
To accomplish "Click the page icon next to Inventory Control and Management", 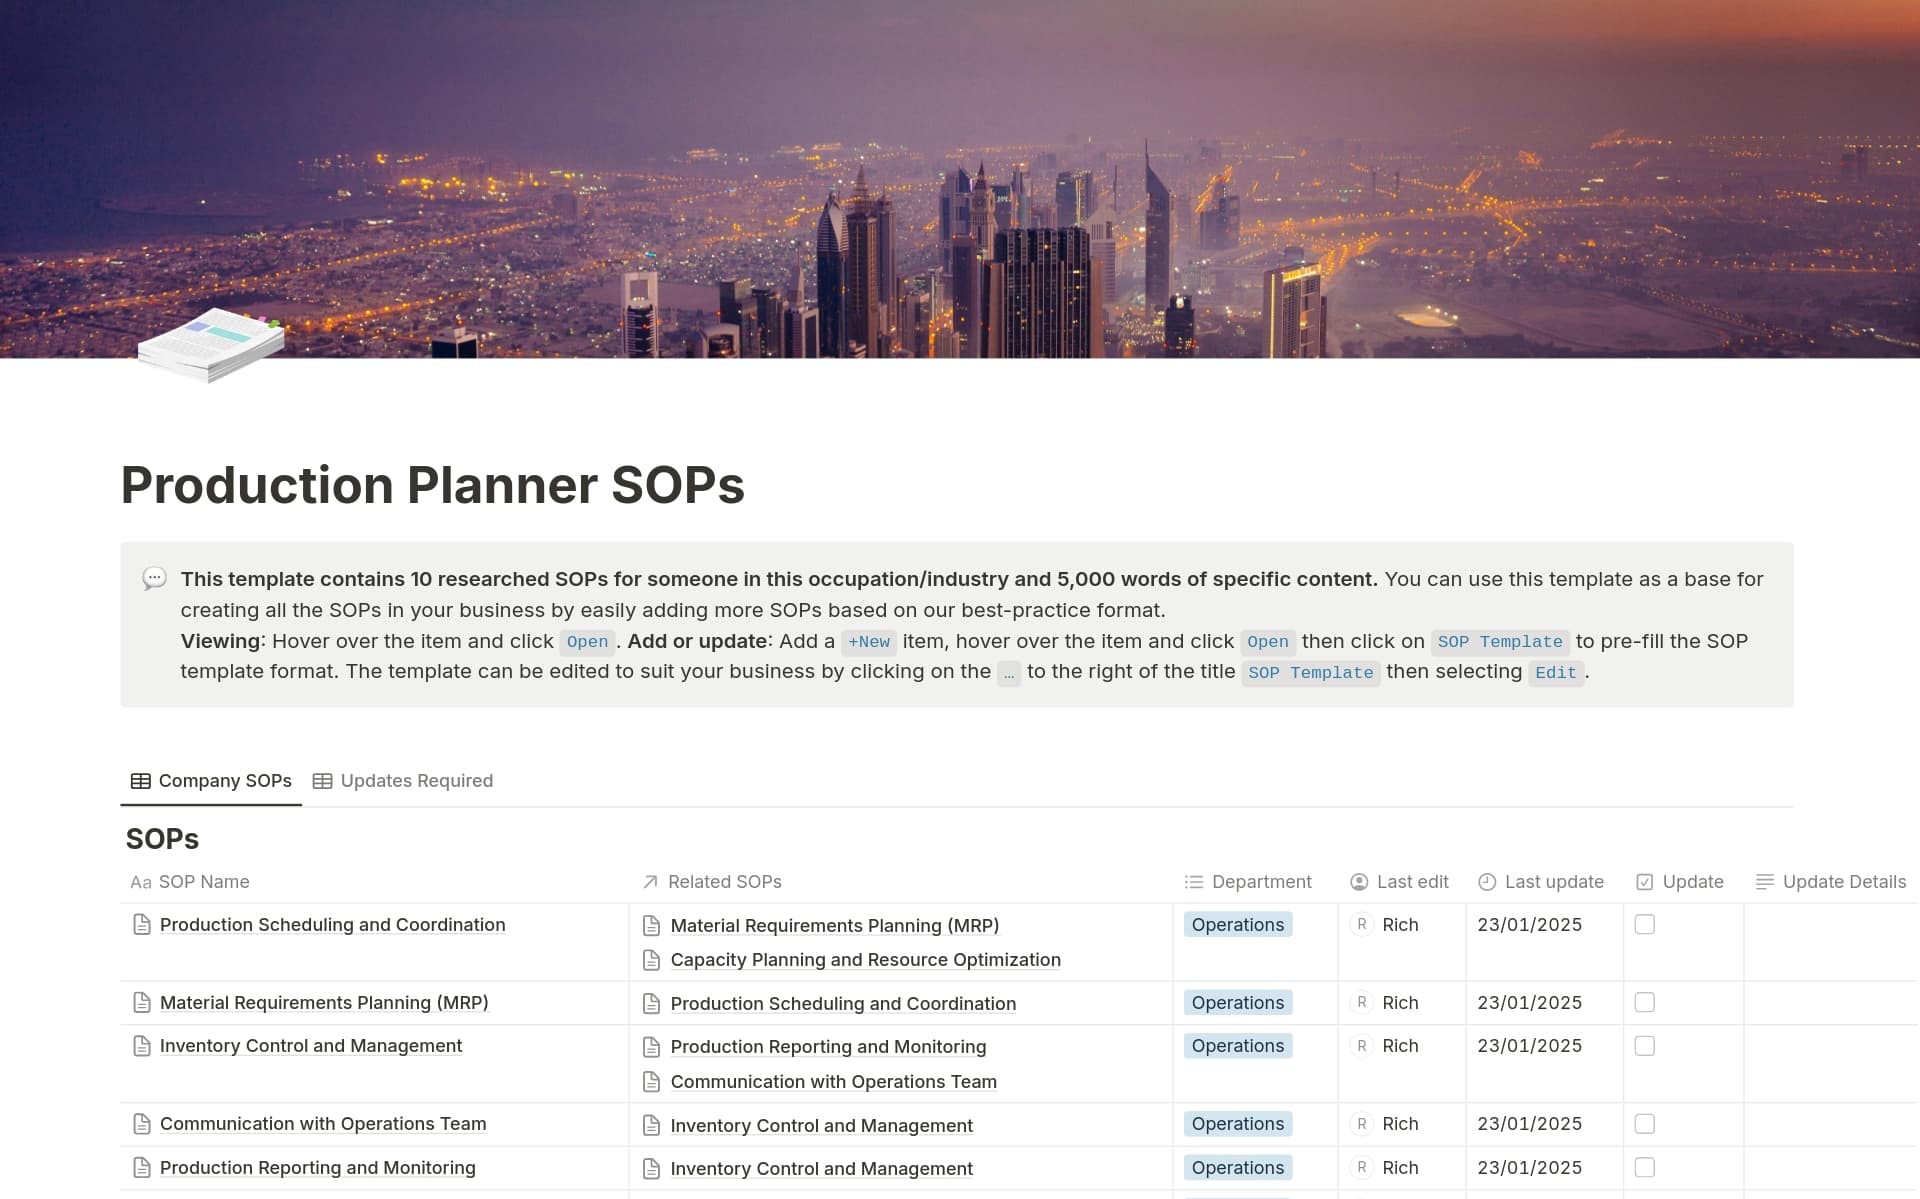I will tap(143, 1046).
